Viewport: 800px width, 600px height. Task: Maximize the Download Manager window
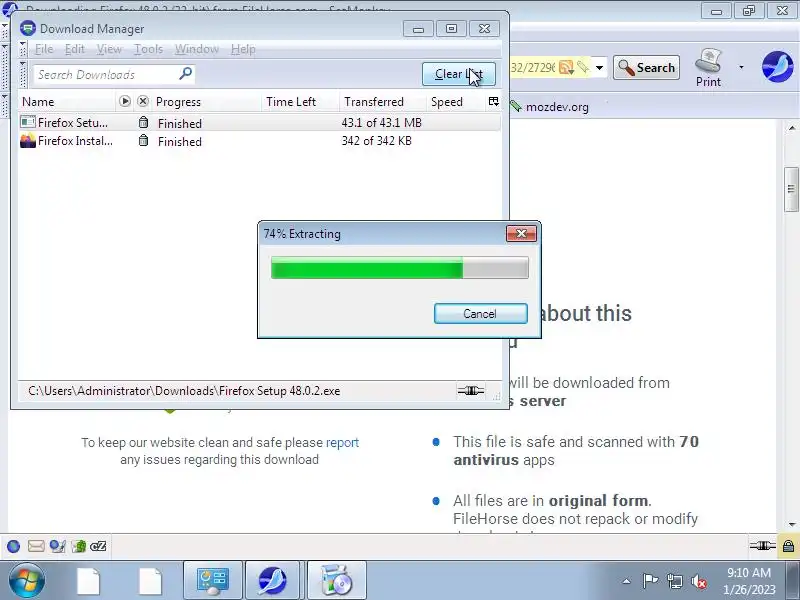coord(451,29)
